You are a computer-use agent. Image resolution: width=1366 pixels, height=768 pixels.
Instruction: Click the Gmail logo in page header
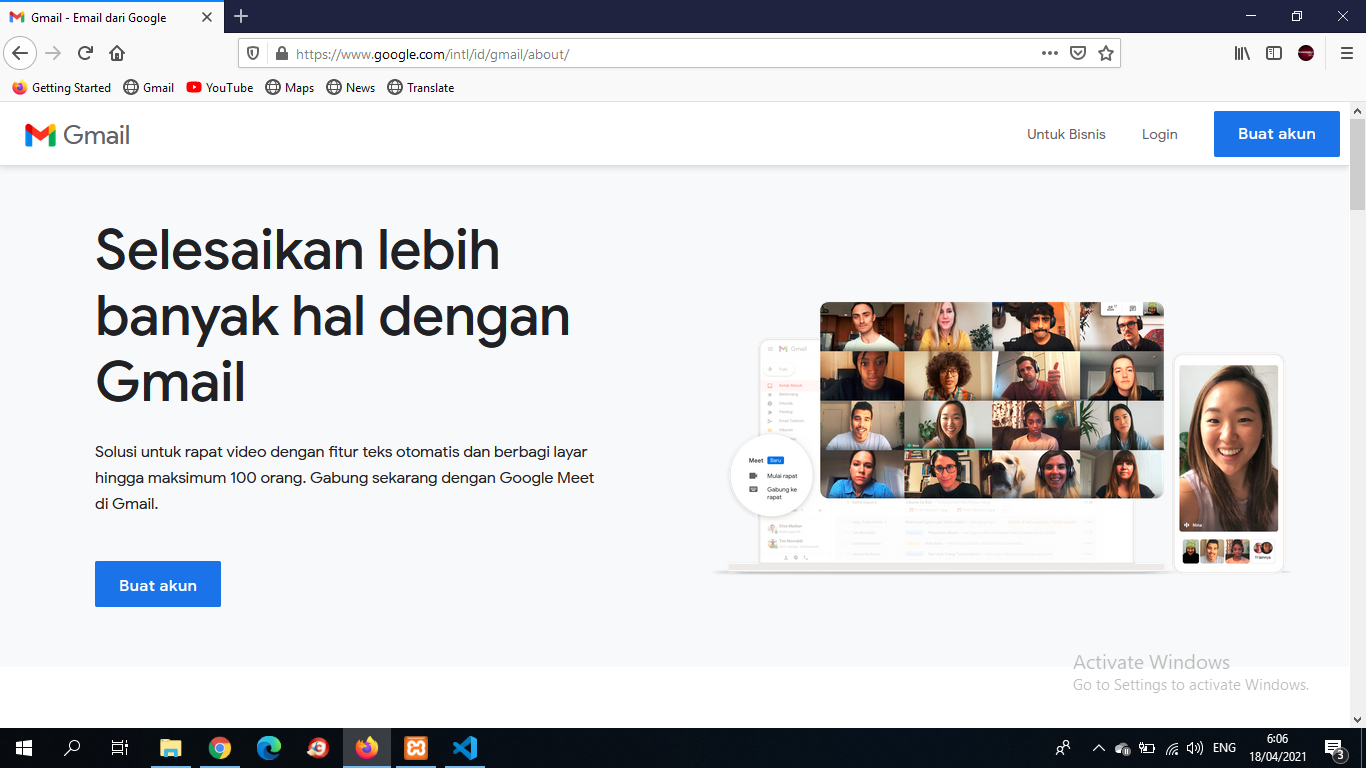[x=77, y=135]
